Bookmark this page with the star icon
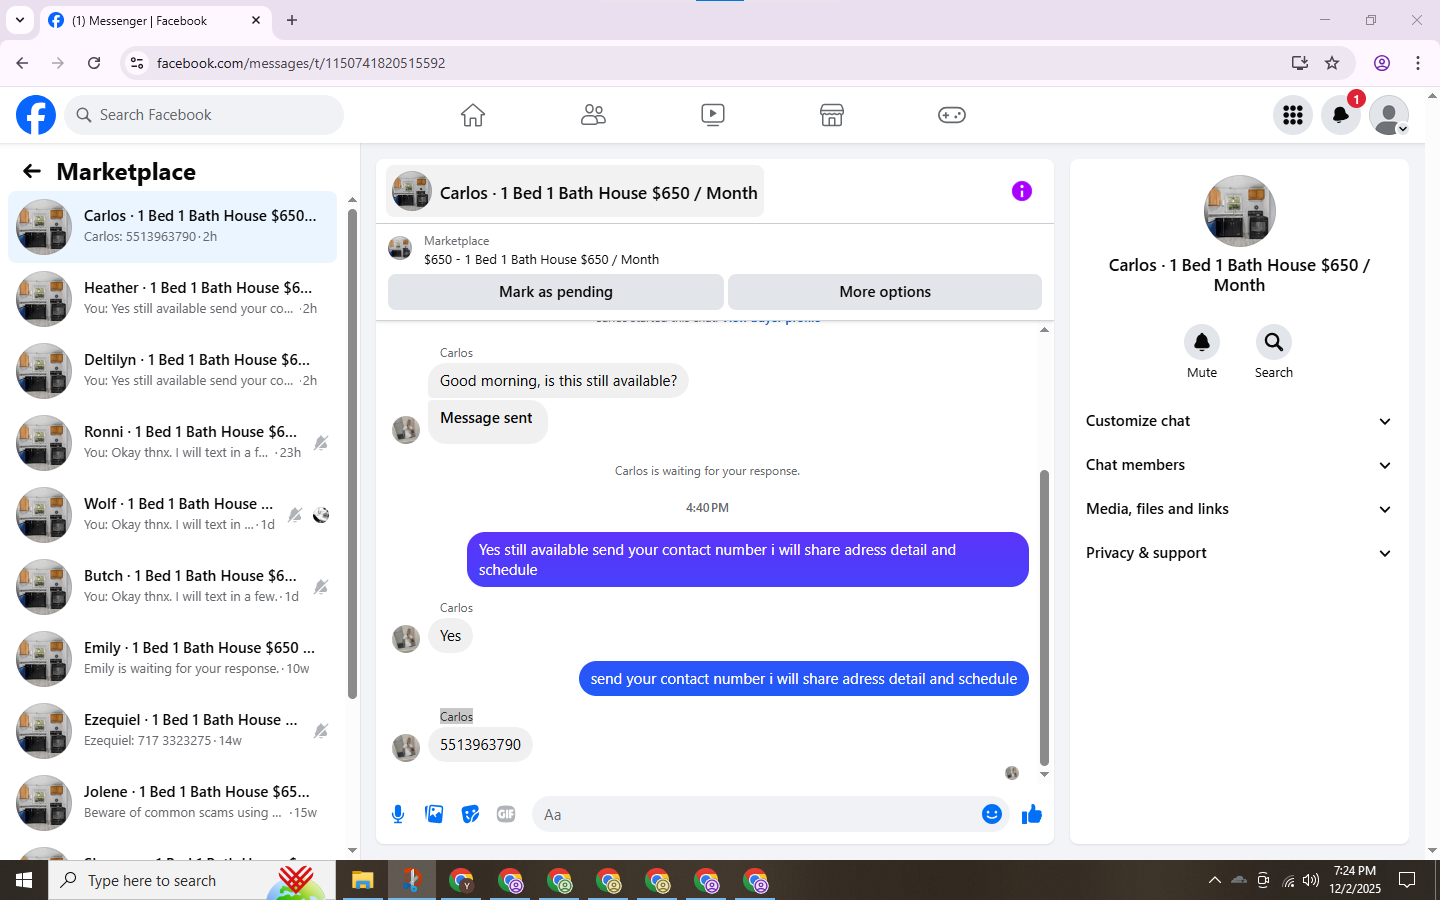 (x=1332, y=63)
